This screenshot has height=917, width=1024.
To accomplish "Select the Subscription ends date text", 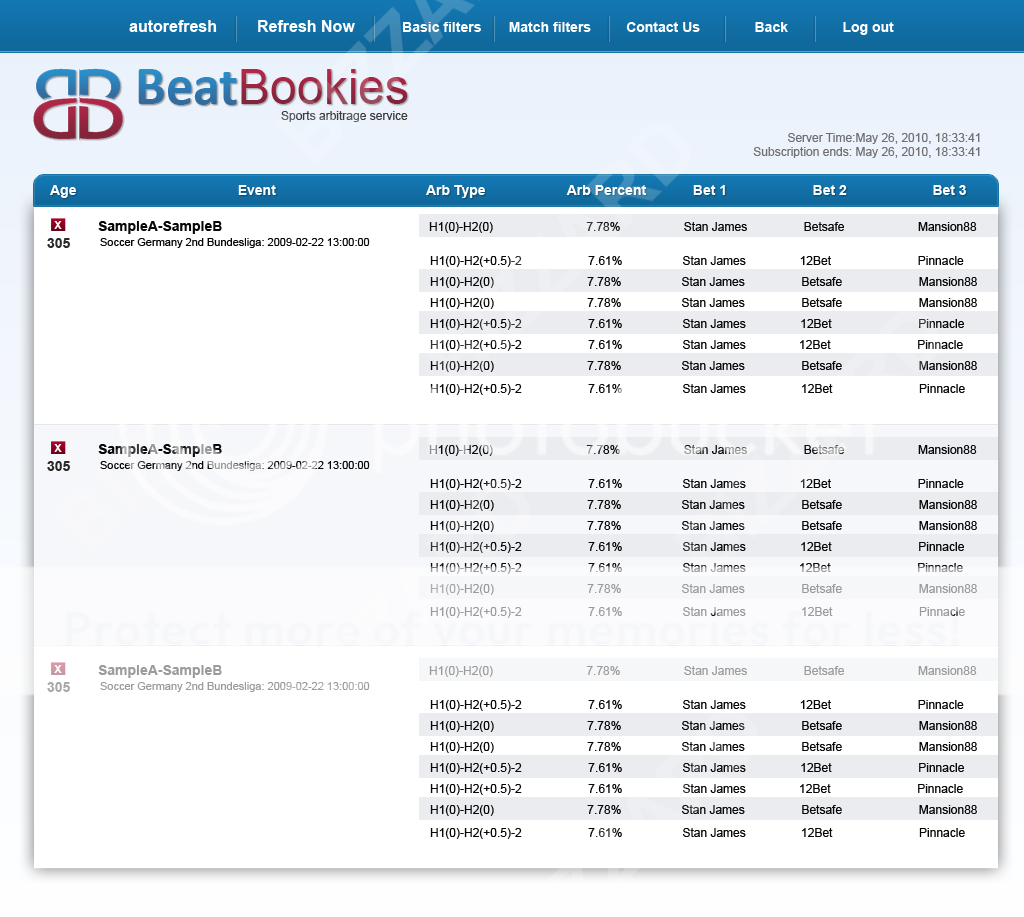I will (x=867, y=152).
